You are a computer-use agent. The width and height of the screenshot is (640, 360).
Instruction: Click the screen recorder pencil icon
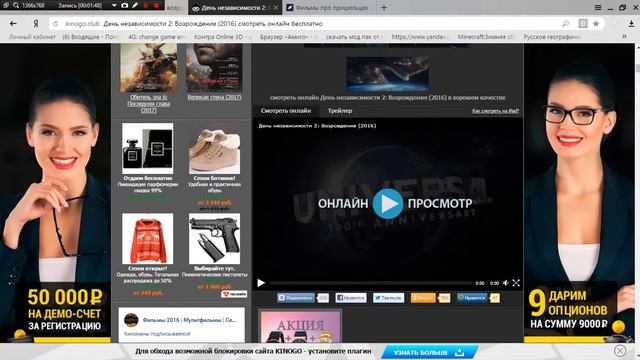click(x=135, y=5)
